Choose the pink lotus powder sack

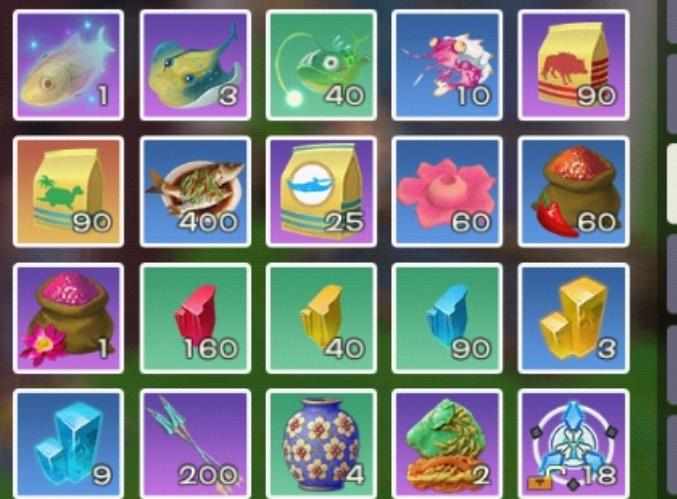pyautogui.click(x=68, y=318)
